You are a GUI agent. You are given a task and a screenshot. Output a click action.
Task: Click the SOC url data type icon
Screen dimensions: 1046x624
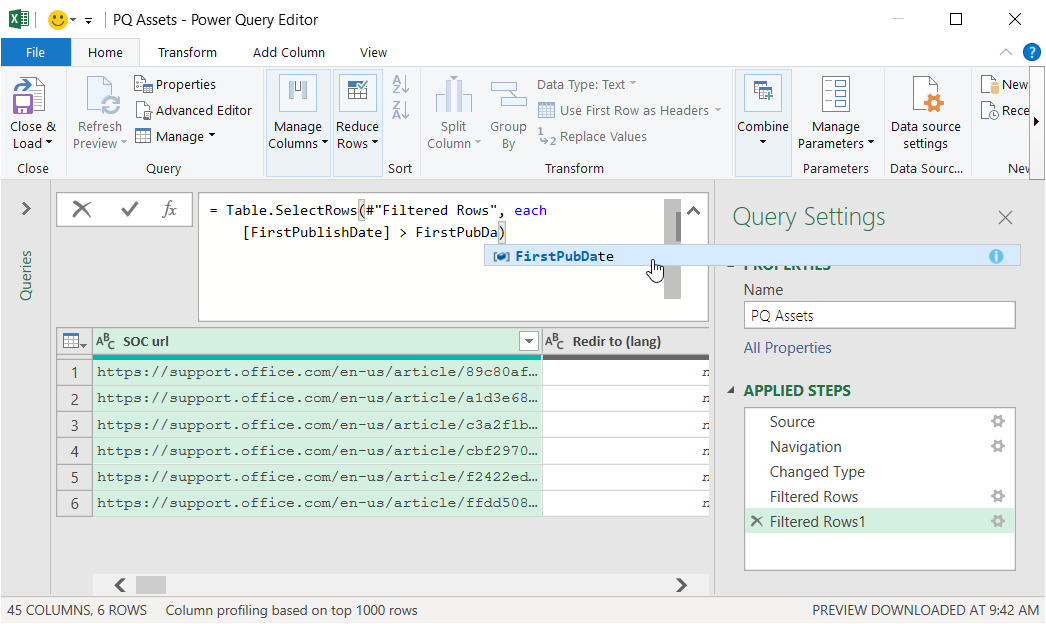(105, 341)
